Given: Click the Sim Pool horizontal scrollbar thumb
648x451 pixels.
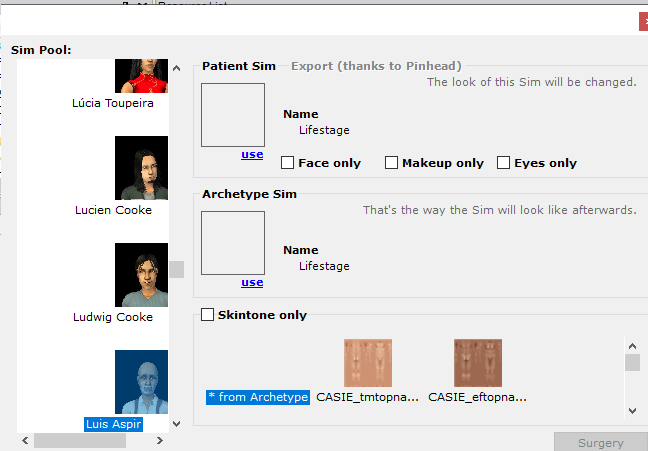Looking at the screenshot, I should point(80,441).
